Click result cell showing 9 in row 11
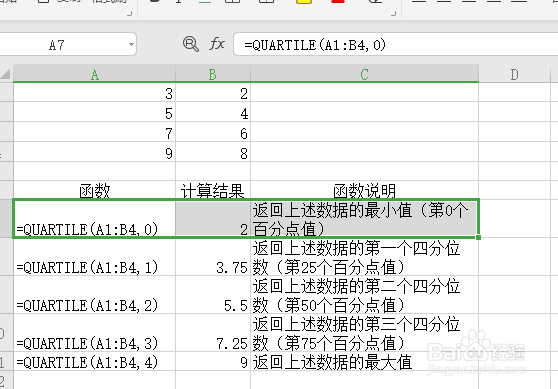 point(213,362)
